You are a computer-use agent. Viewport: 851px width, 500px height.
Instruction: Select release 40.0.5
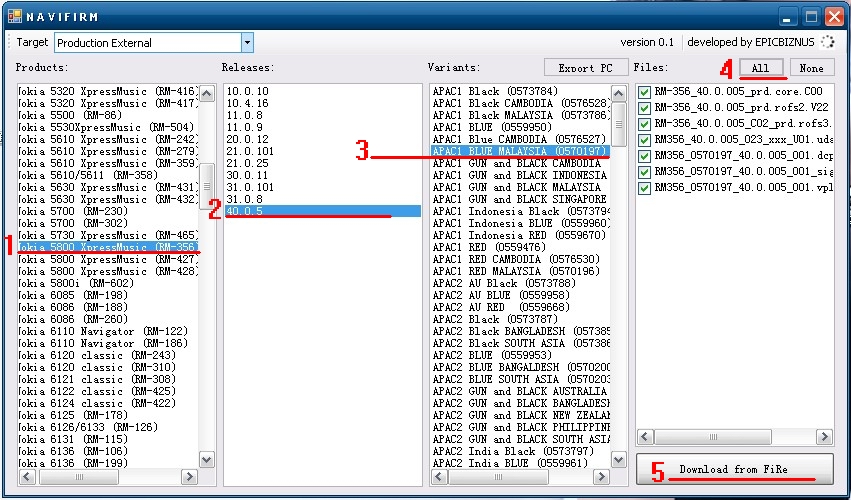[323, 211]
